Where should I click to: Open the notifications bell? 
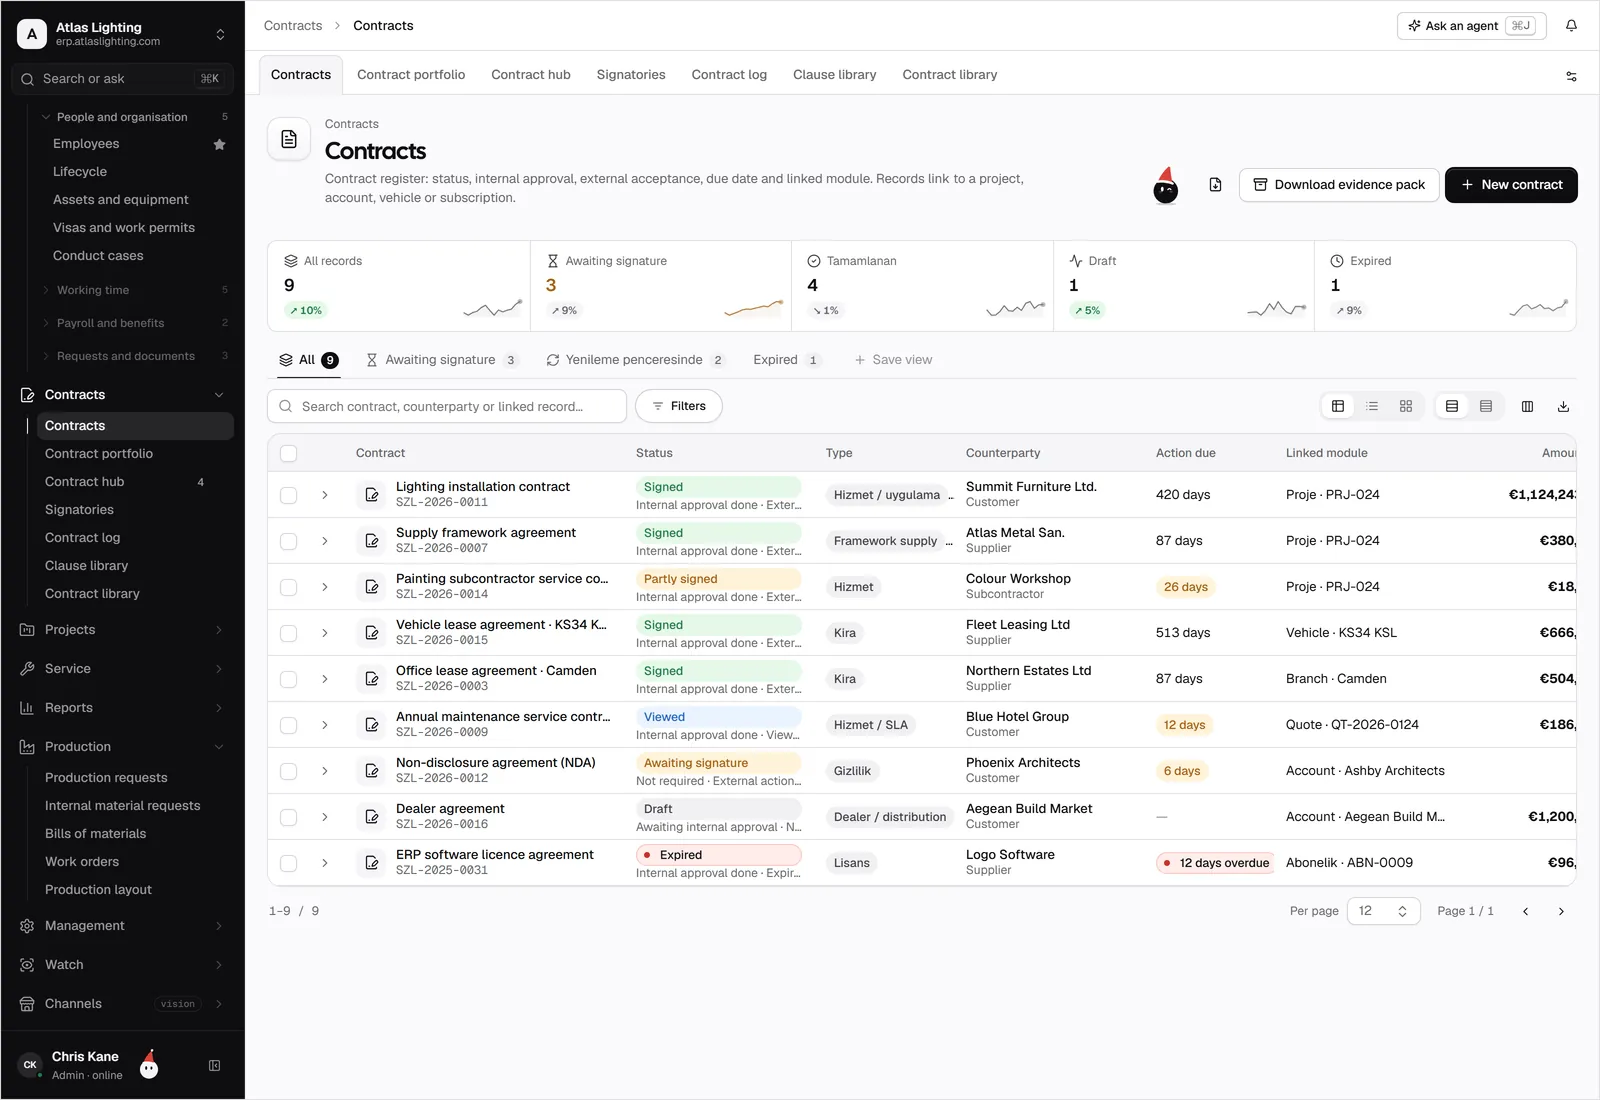coord(1571,26)
